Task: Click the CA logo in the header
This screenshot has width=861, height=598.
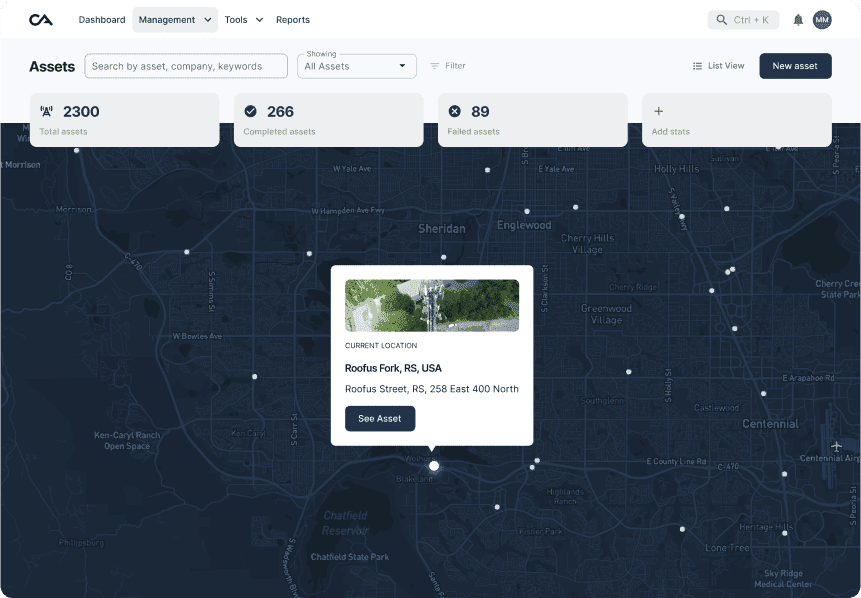Action: (x=41, y=20)
